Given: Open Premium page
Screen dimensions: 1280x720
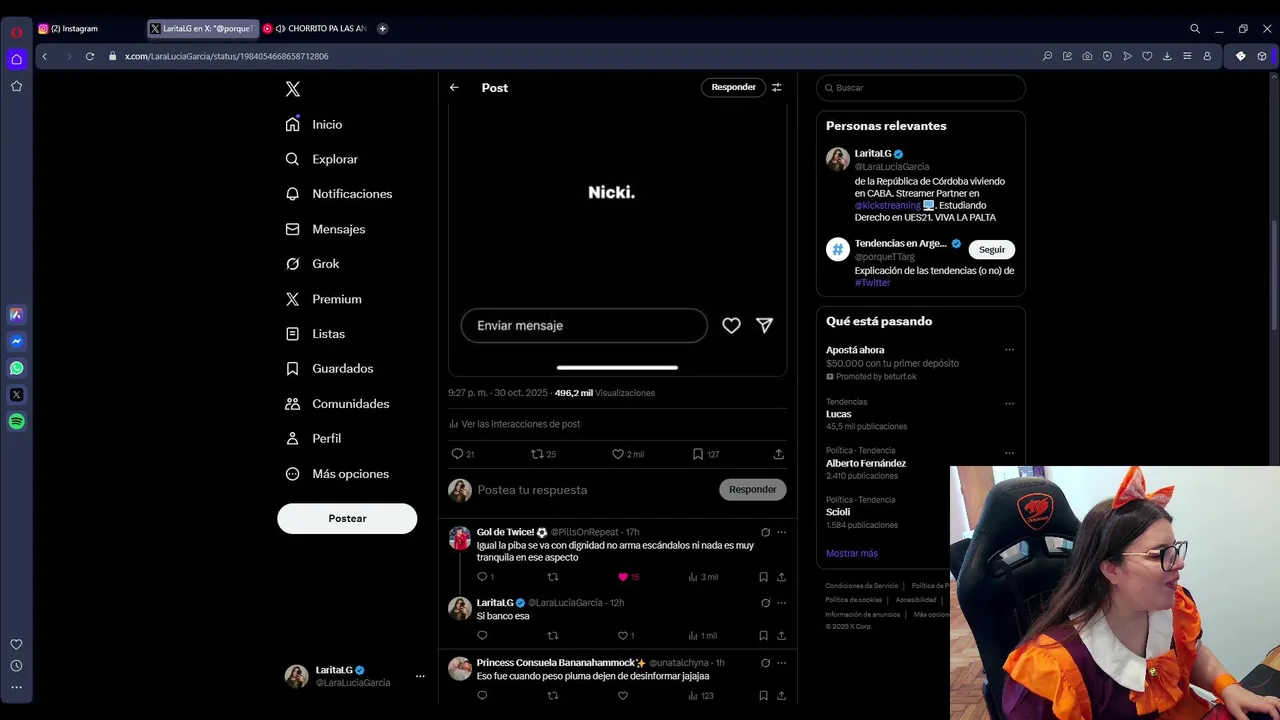Looking at the screenshot, I should click(323, 299).
